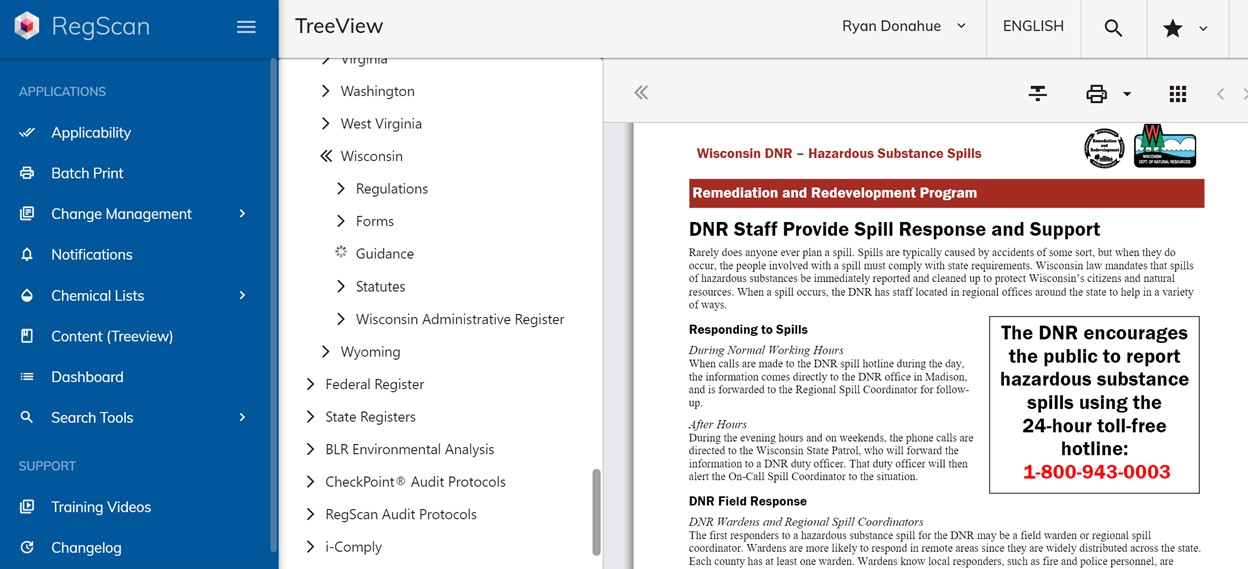The width and height of the screenshot is (1248, 569).
Task: Click the hamburger menu icon beside RegScan
Action: [246, 27]
